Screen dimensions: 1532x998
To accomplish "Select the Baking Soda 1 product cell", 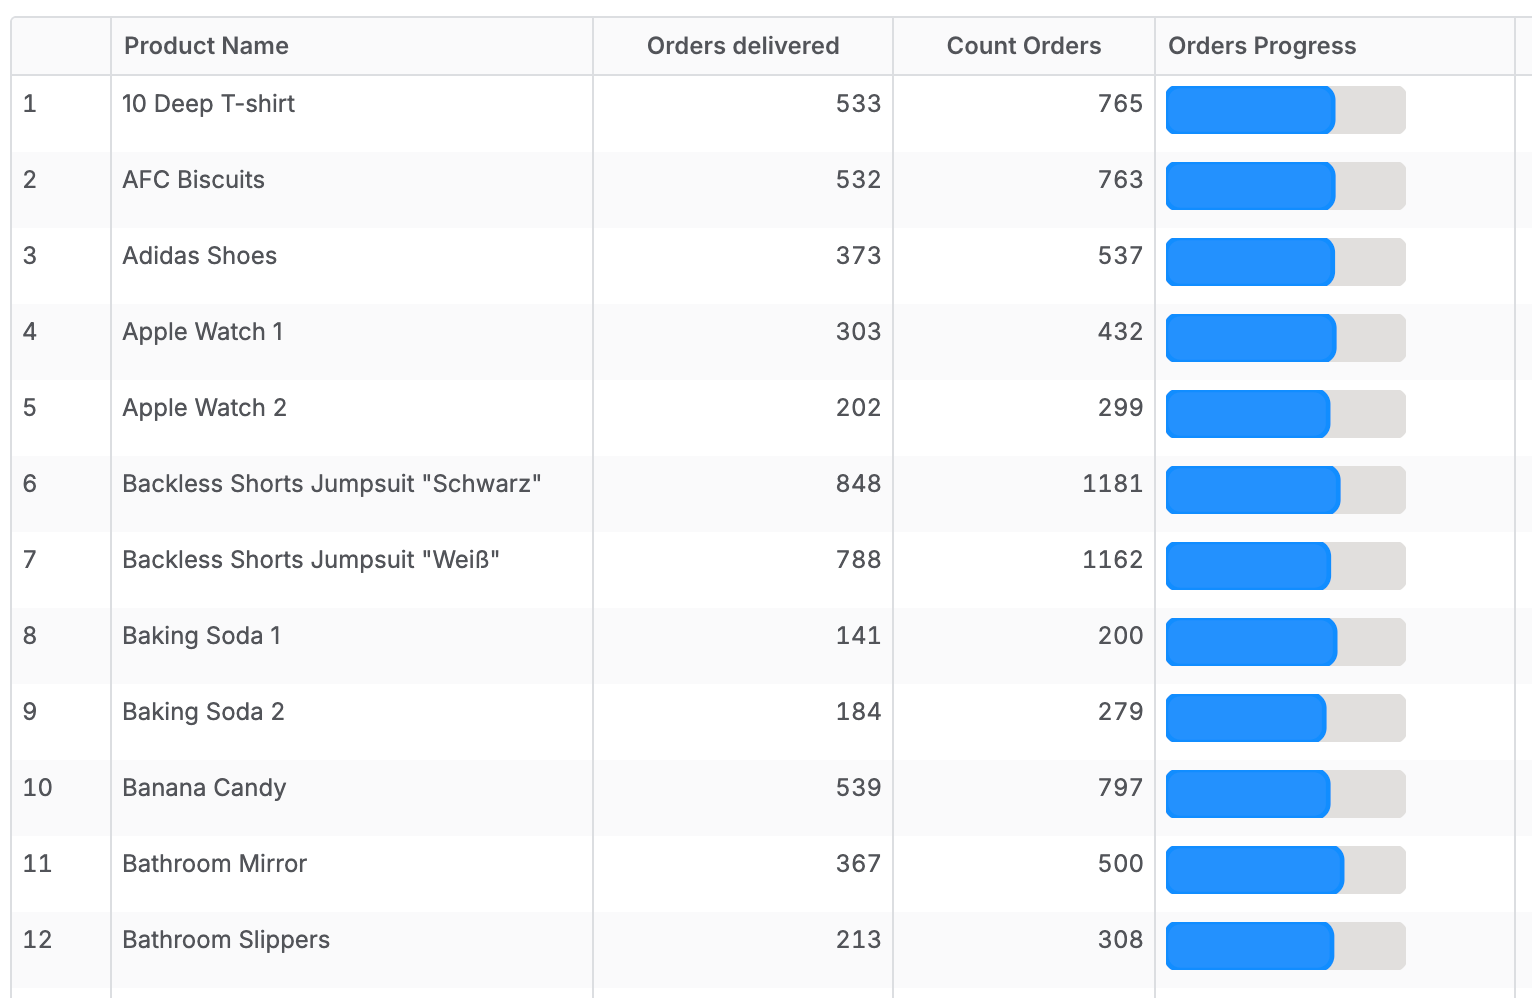I will [x=351, y=645].
